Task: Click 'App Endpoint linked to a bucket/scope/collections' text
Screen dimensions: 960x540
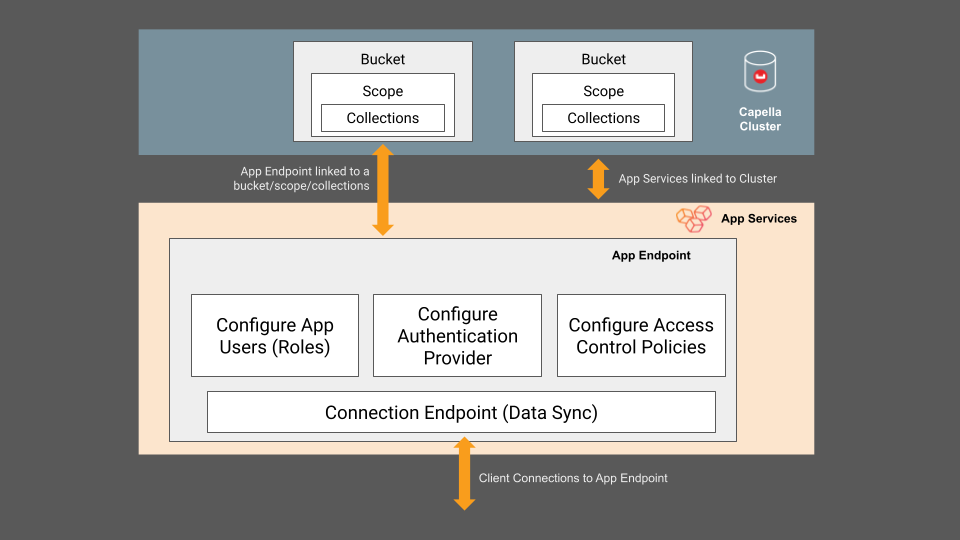Action: pyautogui.click(x=301, y=179)
